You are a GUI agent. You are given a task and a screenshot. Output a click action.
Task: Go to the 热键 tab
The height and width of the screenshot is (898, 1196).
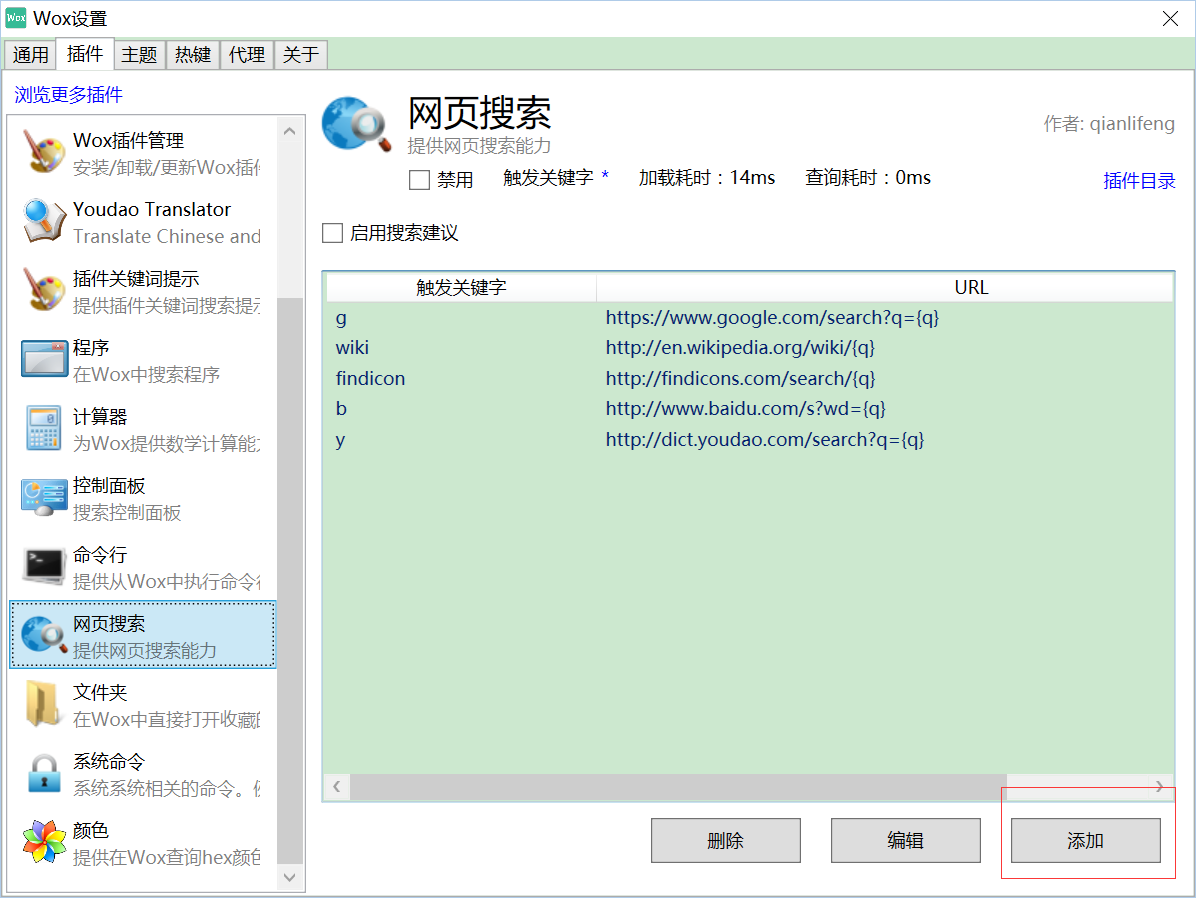[x=193, y=55]
